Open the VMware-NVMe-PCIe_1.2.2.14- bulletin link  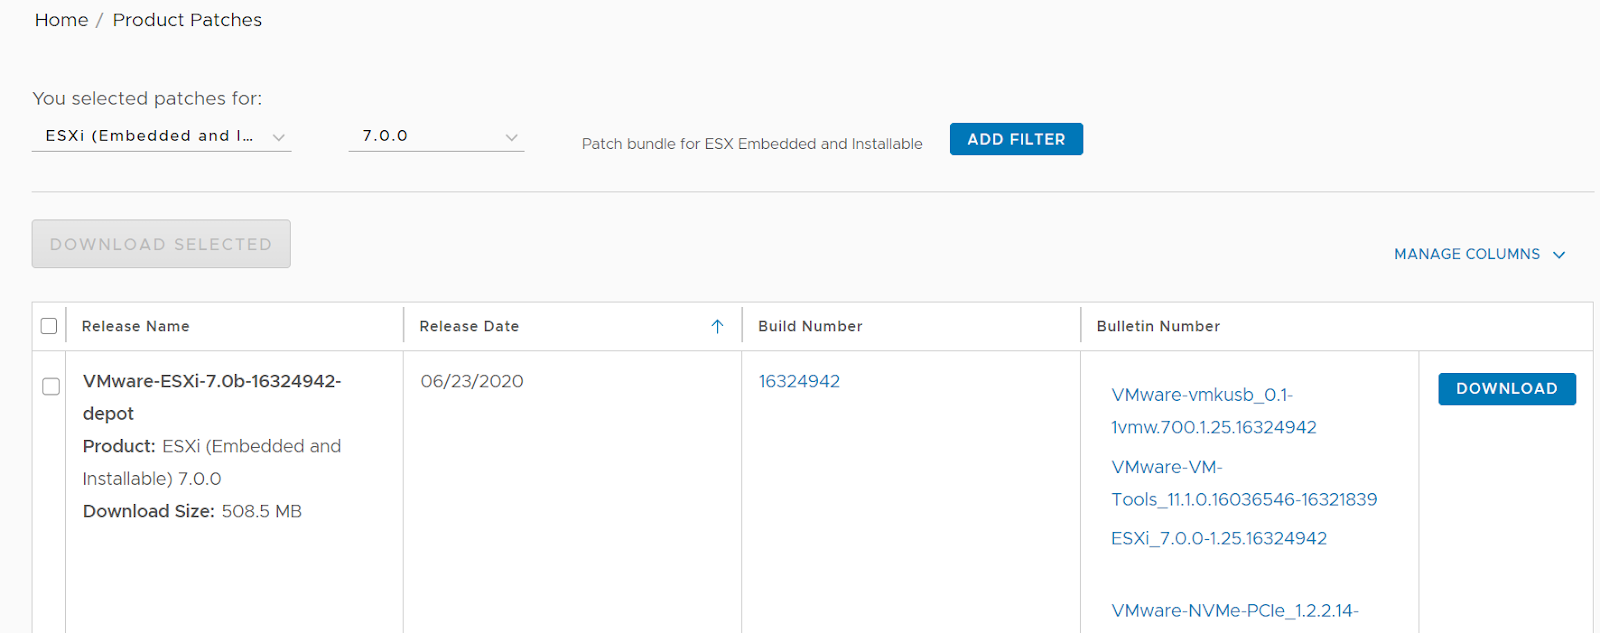(x=1235, y=610)
